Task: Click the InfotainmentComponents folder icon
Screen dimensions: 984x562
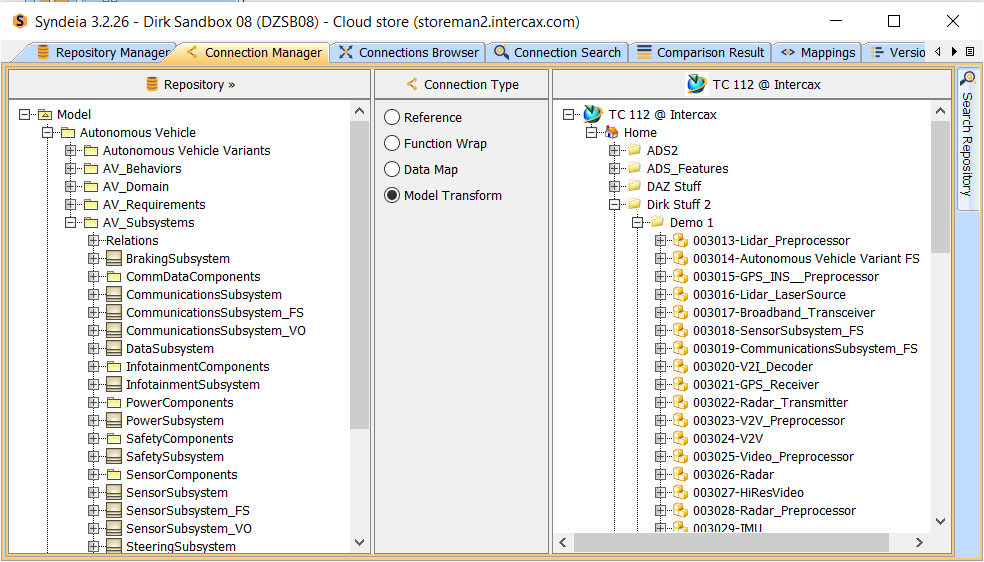Action: [114, 366]
